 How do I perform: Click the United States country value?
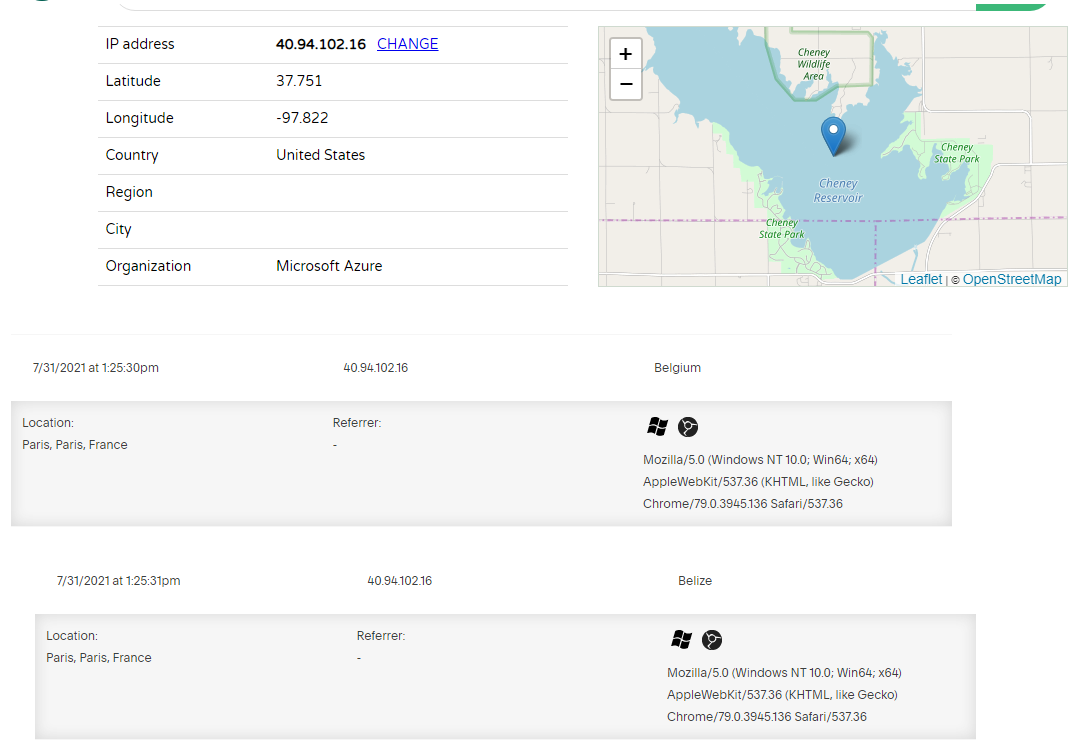tap(321, 155)
